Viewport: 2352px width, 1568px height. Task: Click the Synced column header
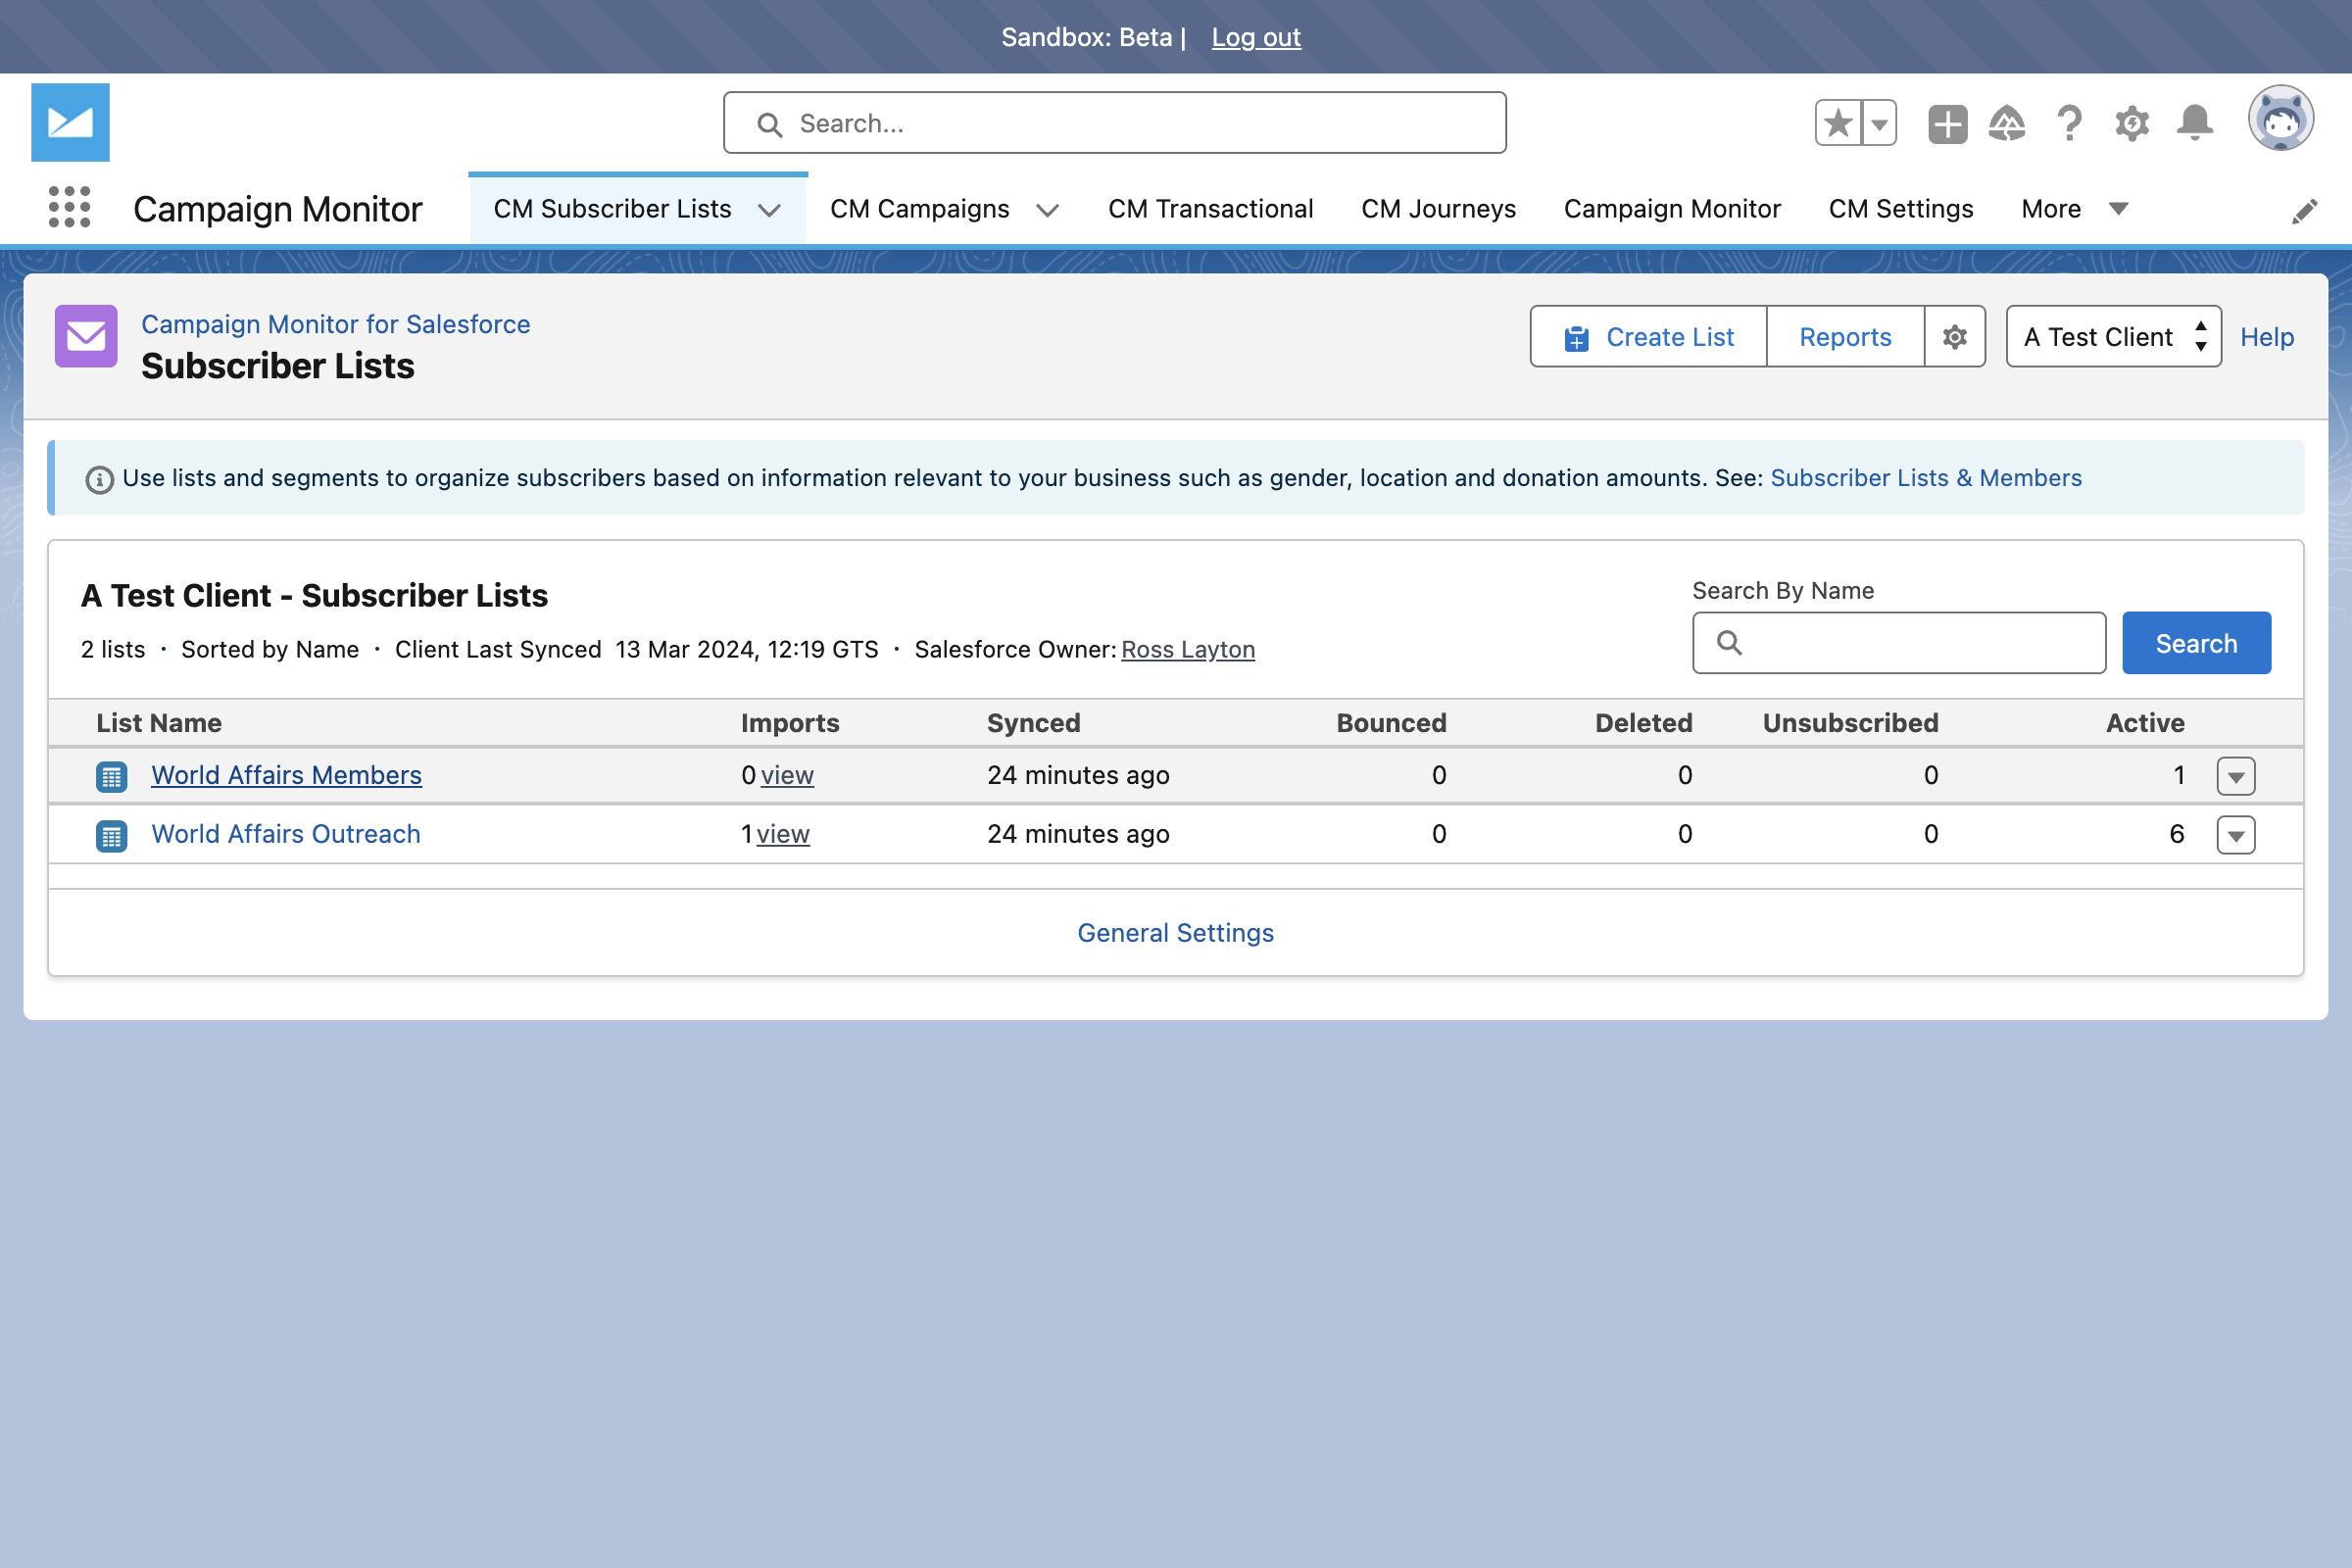[x=1033, y=723]
